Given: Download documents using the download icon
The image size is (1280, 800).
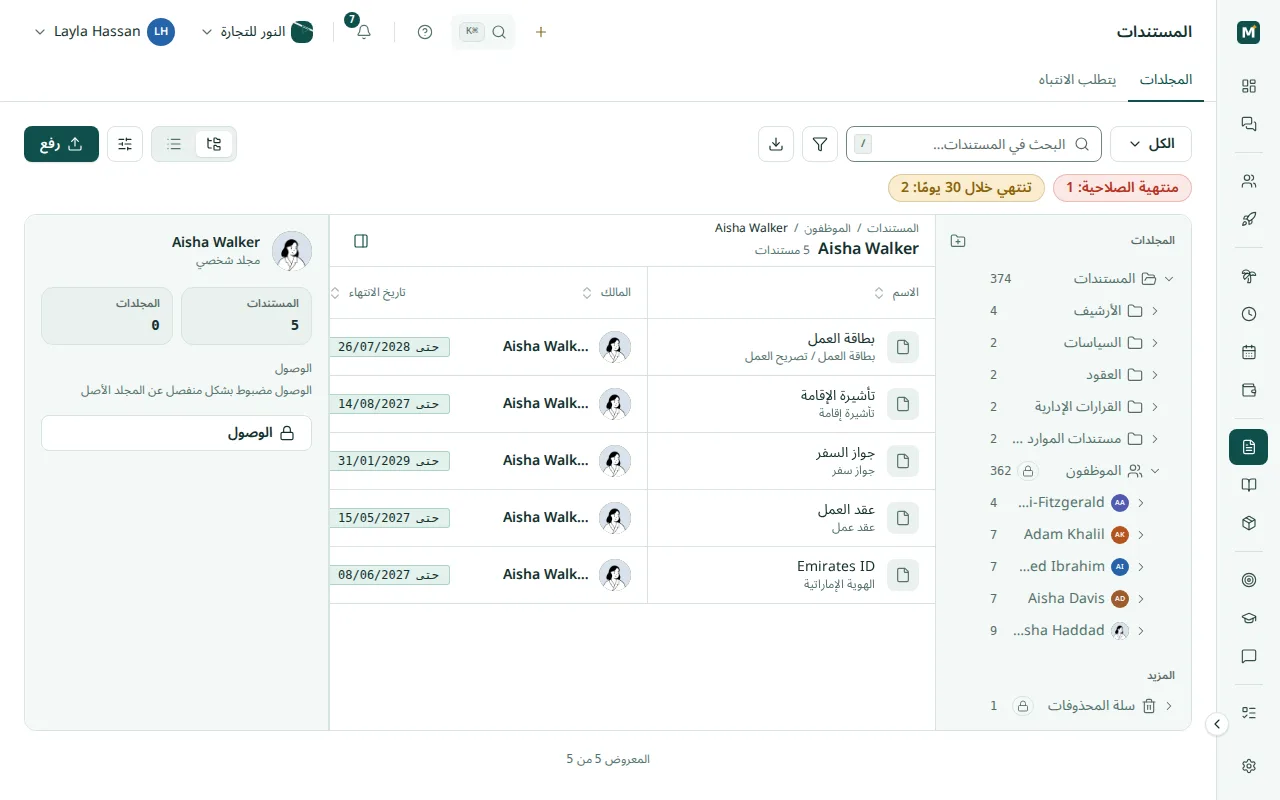Looking at the screenshot, I should pyautogui.click(x=776, y=144).
